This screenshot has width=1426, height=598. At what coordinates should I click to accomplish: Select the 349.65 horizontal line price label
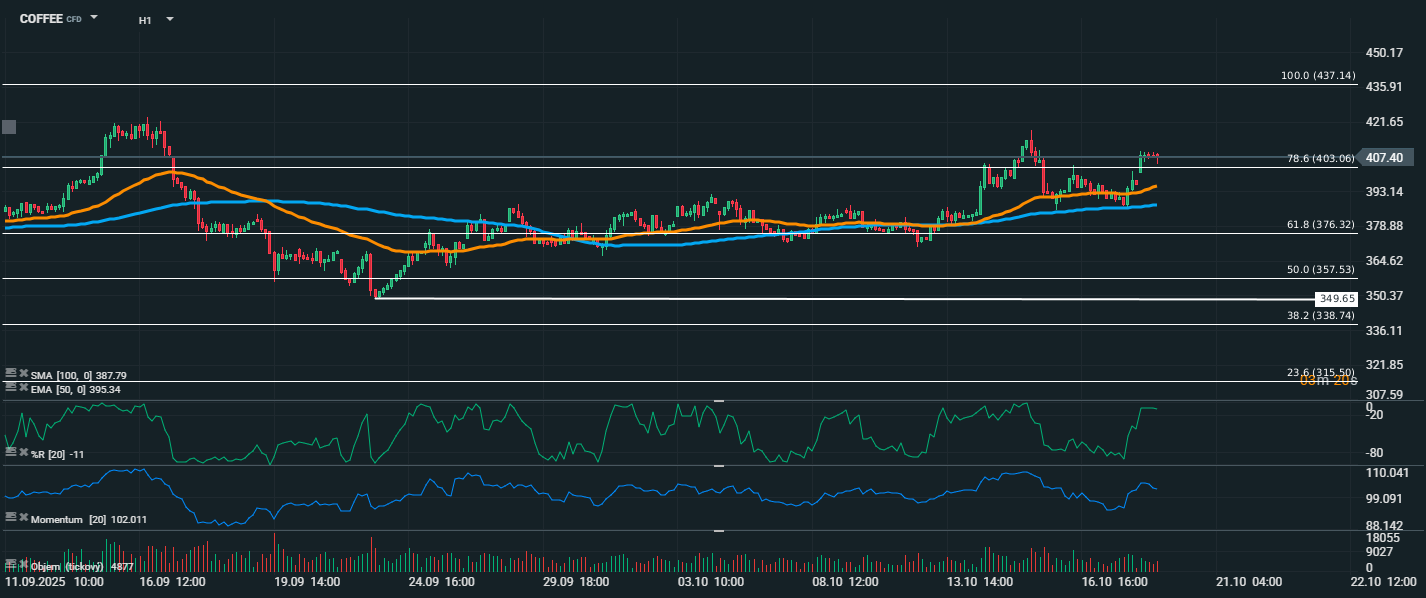point(1336,298)
